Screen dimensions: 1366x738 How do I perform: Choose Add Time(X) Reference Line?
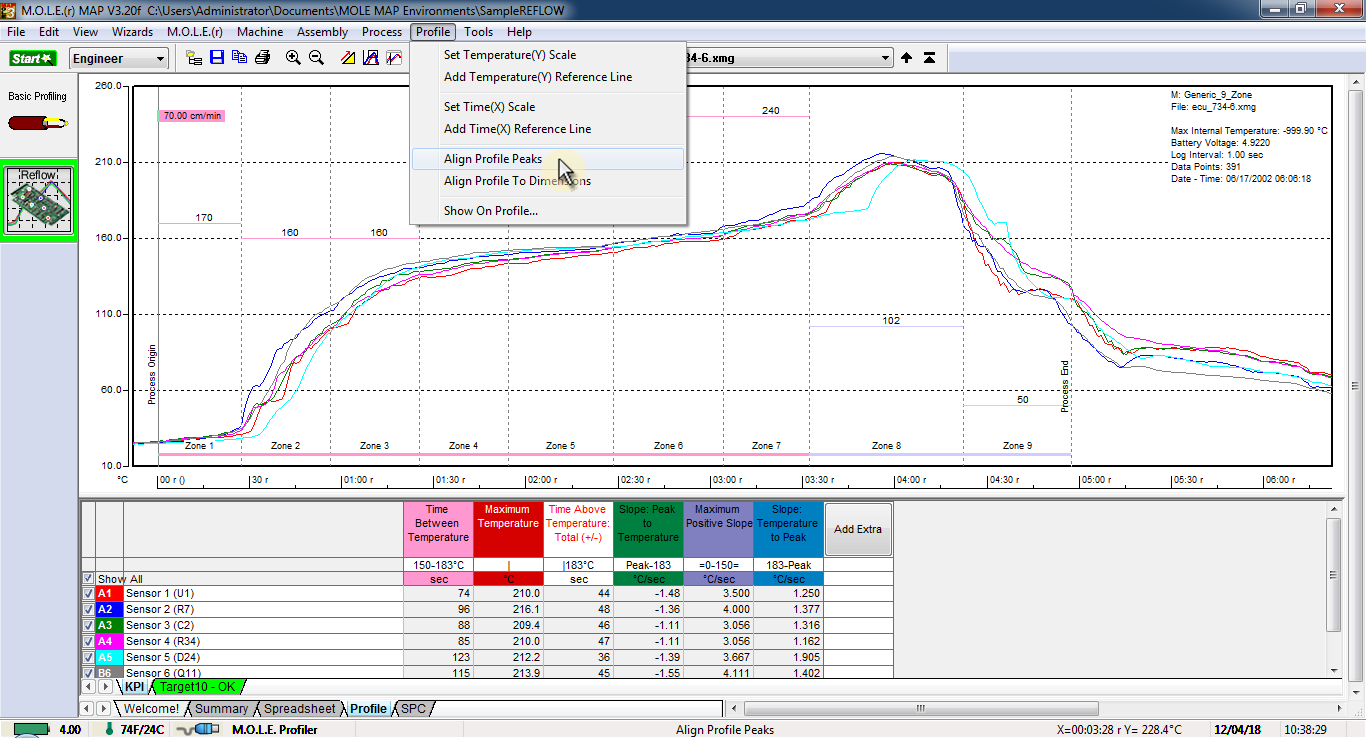coord(548,129)
